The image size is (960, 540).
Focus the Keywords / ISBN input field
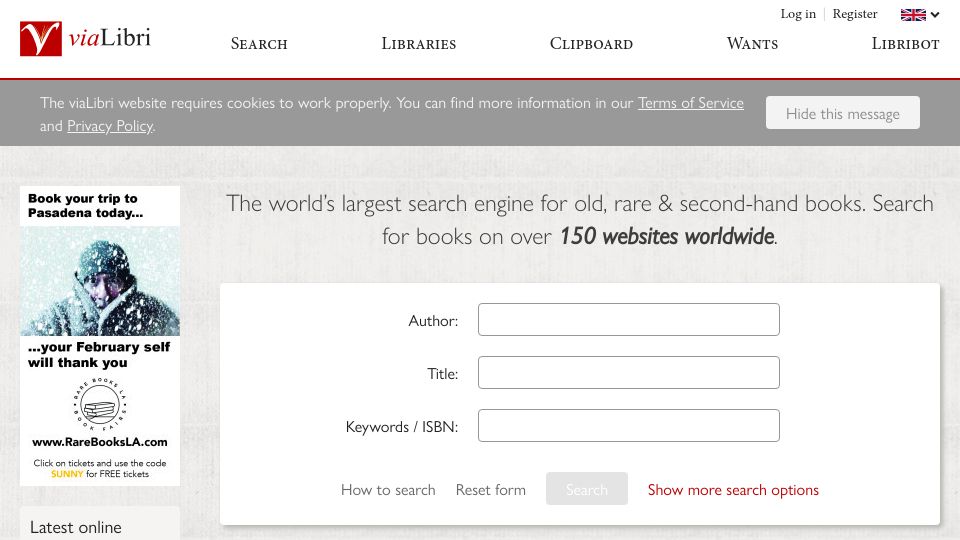point(629,426)
